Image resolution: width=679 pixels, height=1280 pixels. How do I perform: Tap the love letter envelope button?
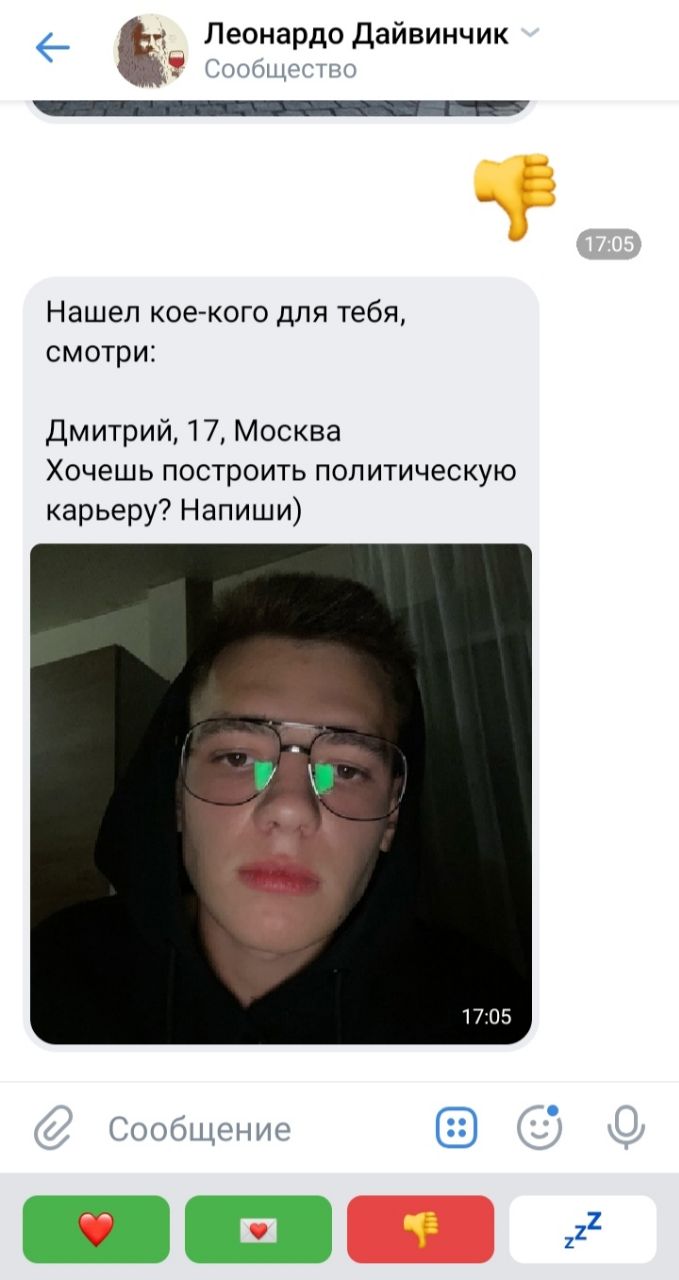258,1228
